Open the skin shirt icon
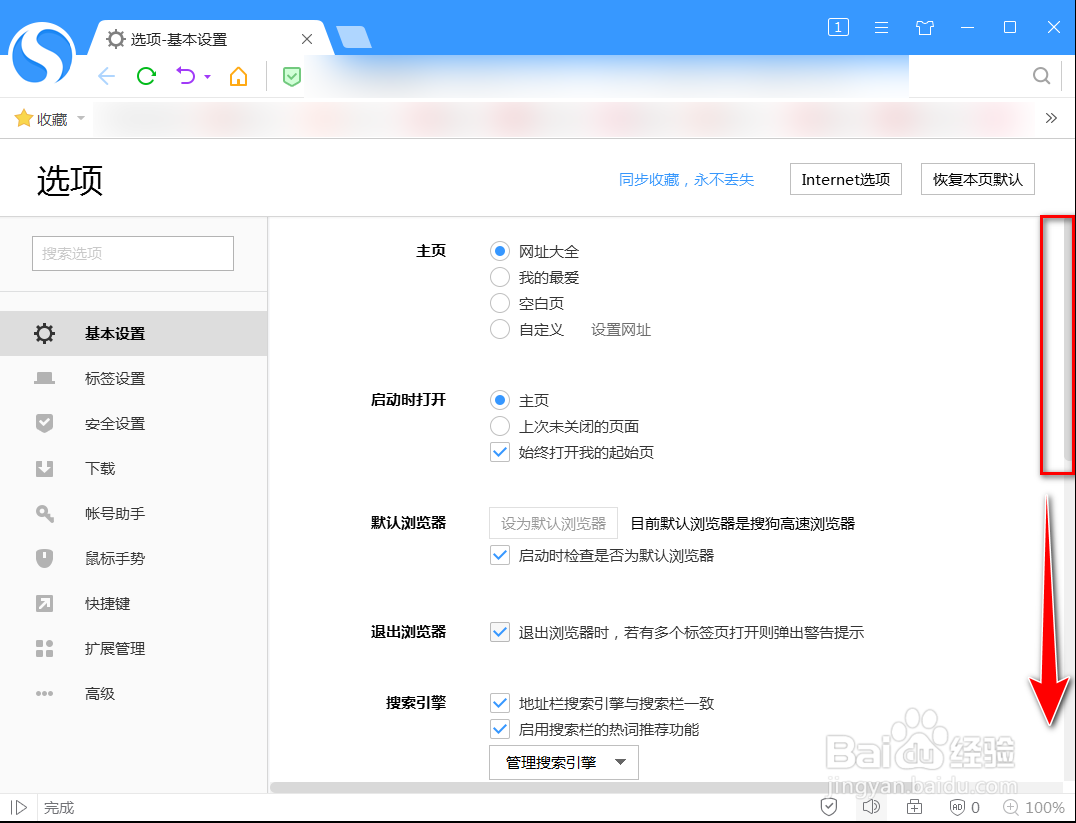 pos(925,27)
